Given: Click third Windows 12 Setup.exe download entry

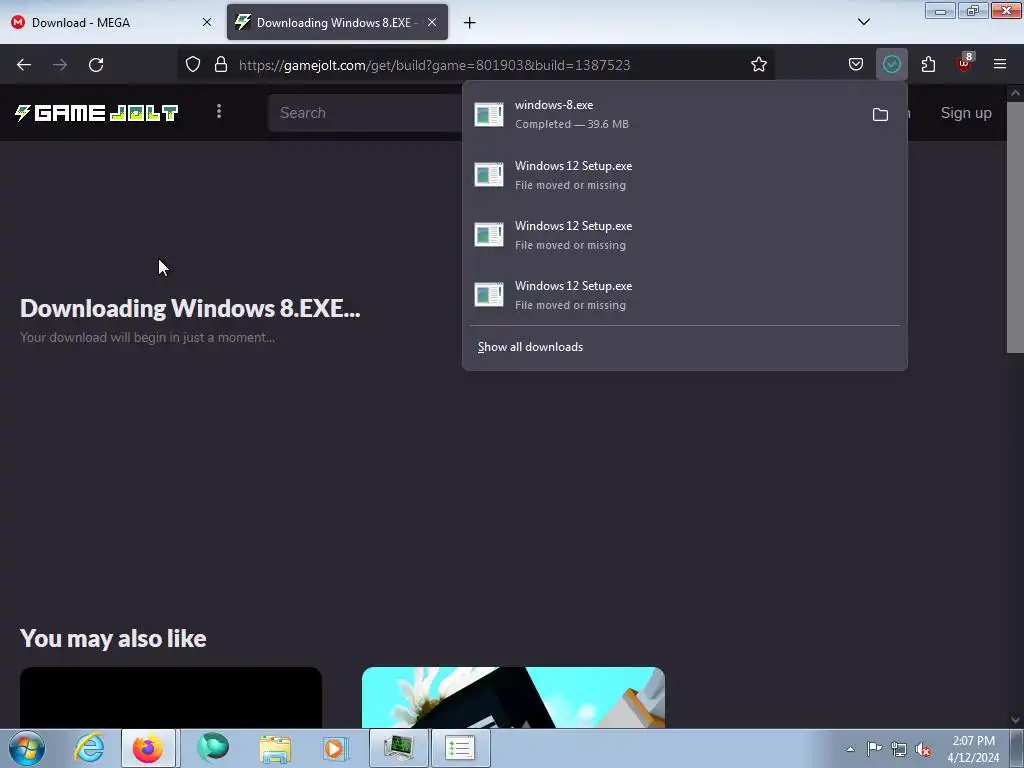Looking at the screenshot, I should (x=684, y=295).
